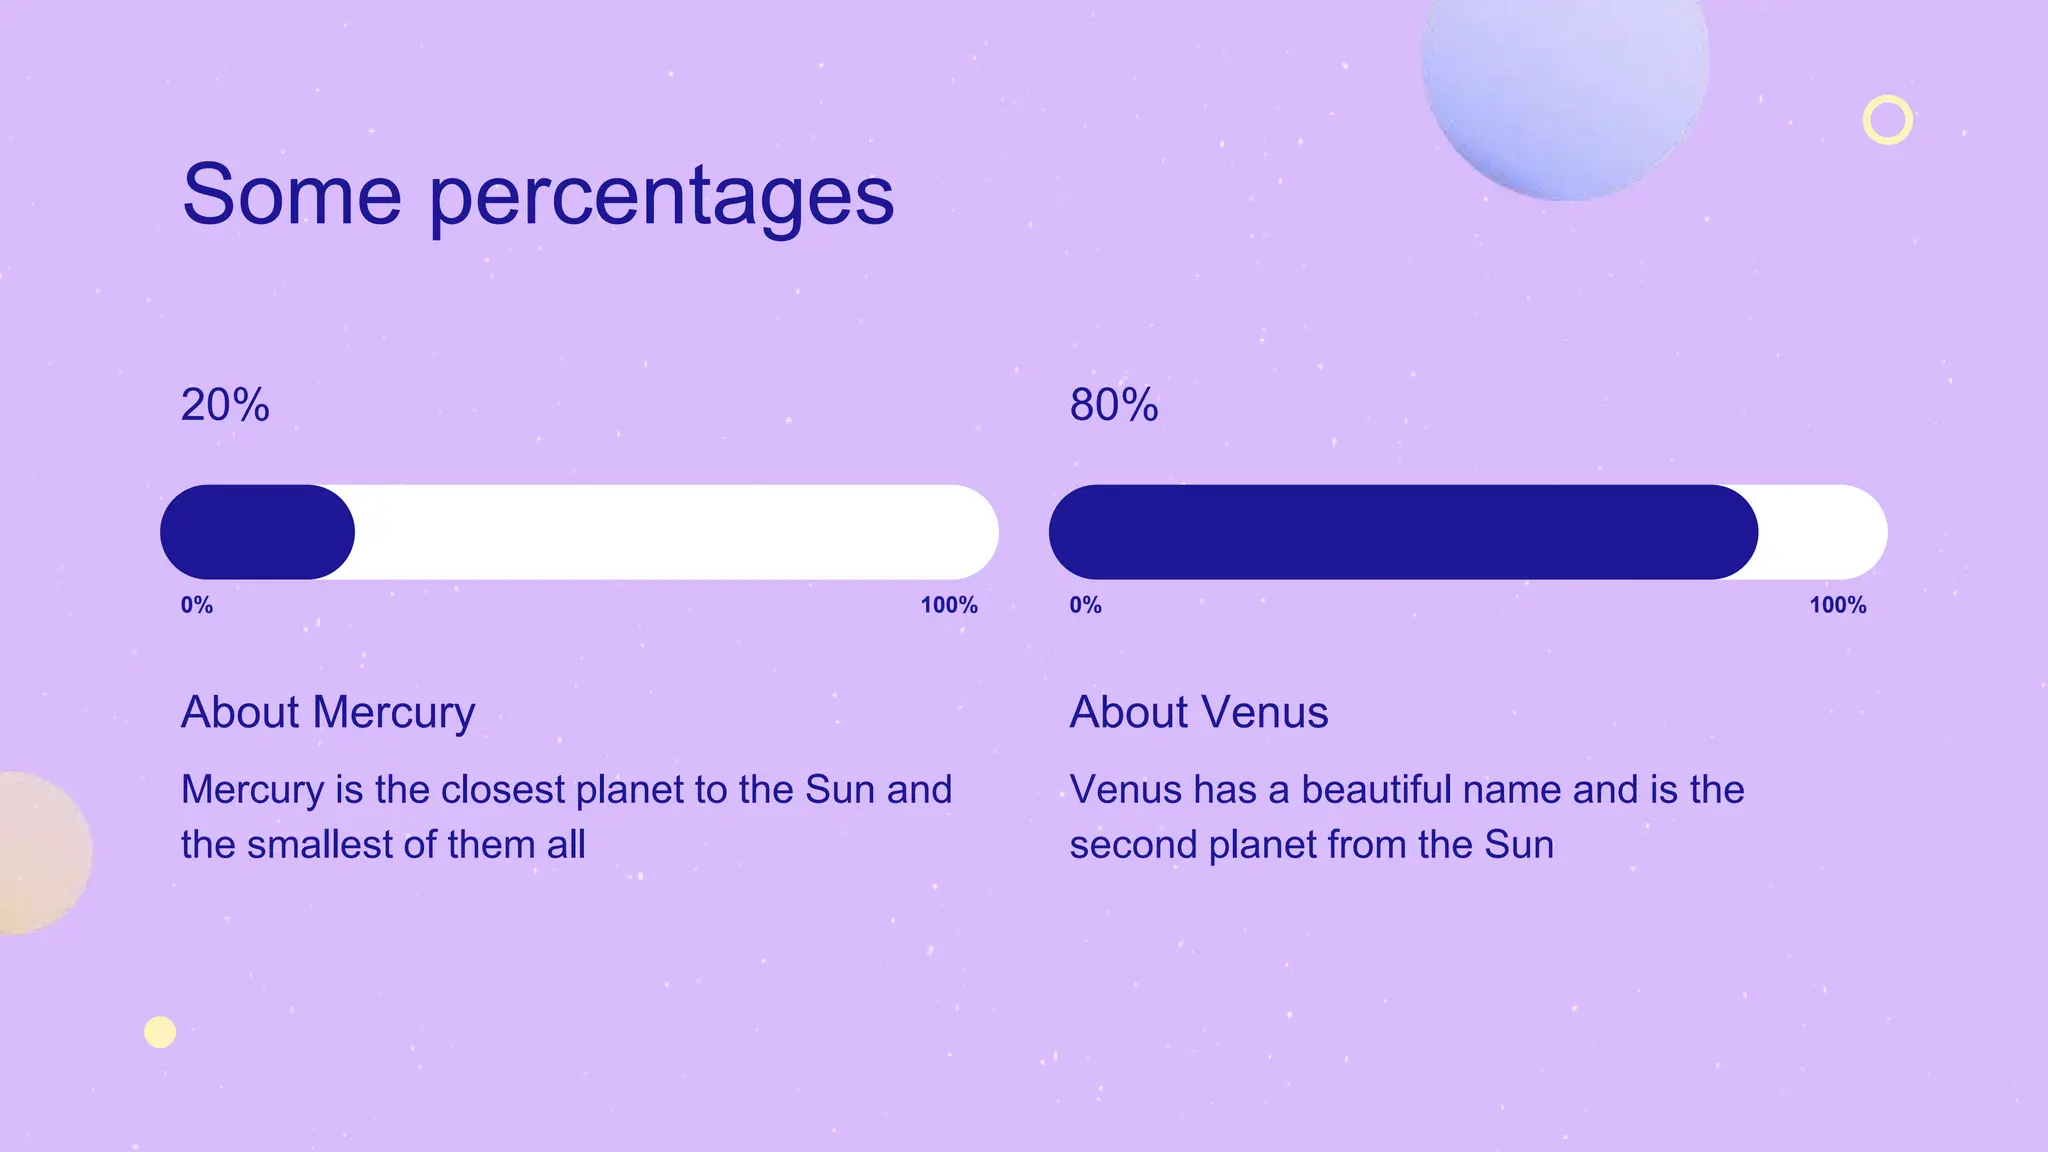Click the filled part of Mercury progress bar

click(x=257, y=532)
